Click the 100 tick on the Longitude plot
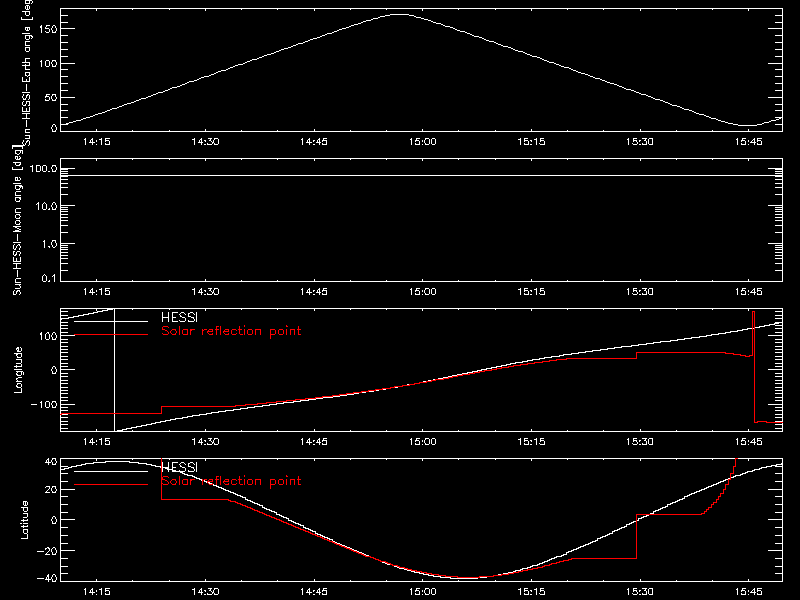Image resolution: width=800 pixels, height=600 pixels. pyautogui.click(x=47, y=336)
